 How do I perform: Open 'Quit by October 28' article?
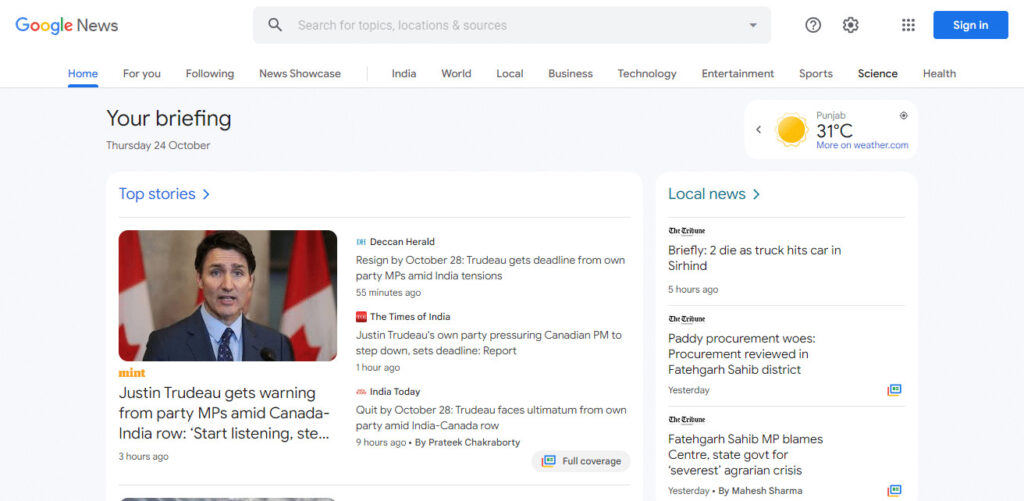pyautogui.click(x=491, y=418)
